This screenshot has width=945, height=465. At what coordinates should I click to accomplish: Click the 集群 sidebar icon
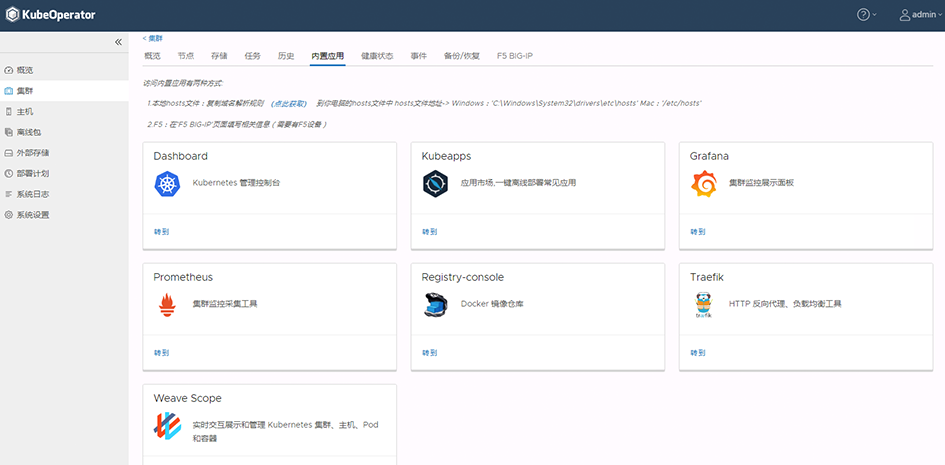pyautogui.click(x=8, y=91)
